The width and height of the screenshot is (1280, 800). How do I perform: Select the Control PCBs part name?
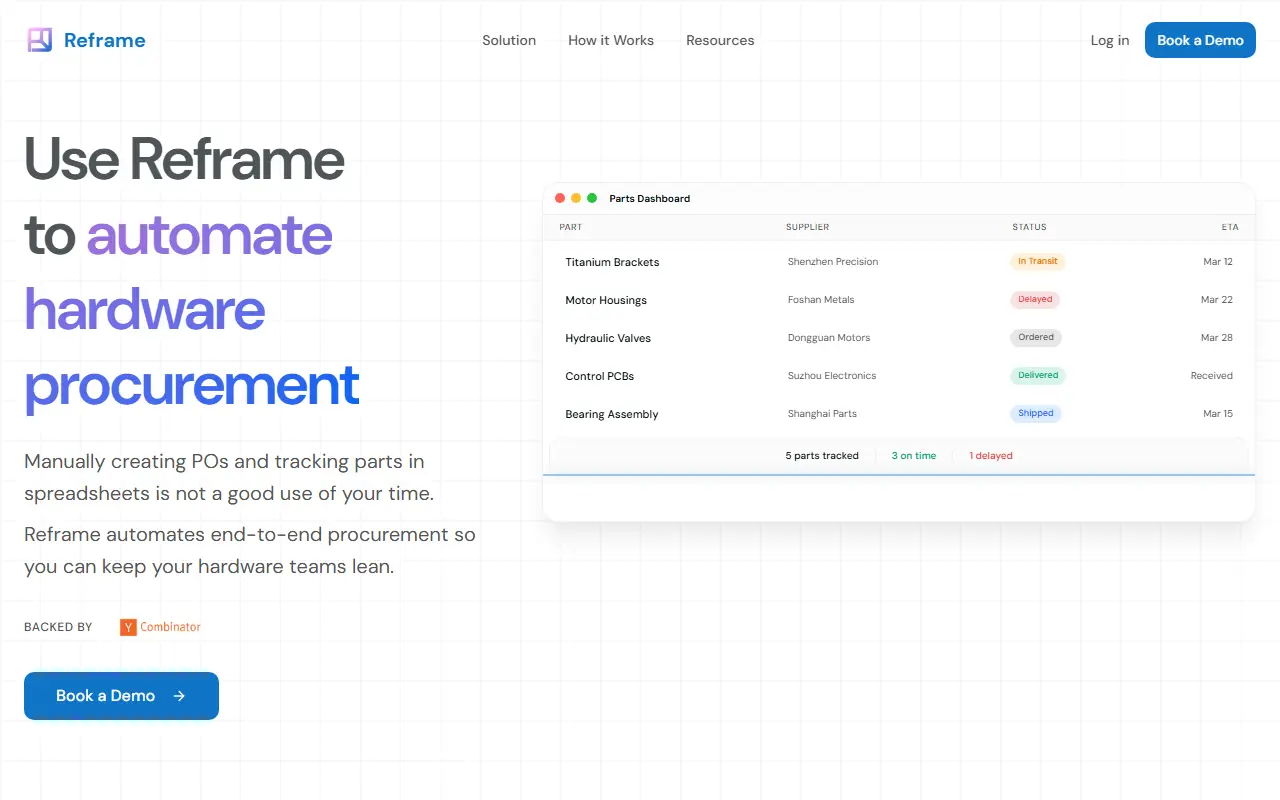(600, 376)
